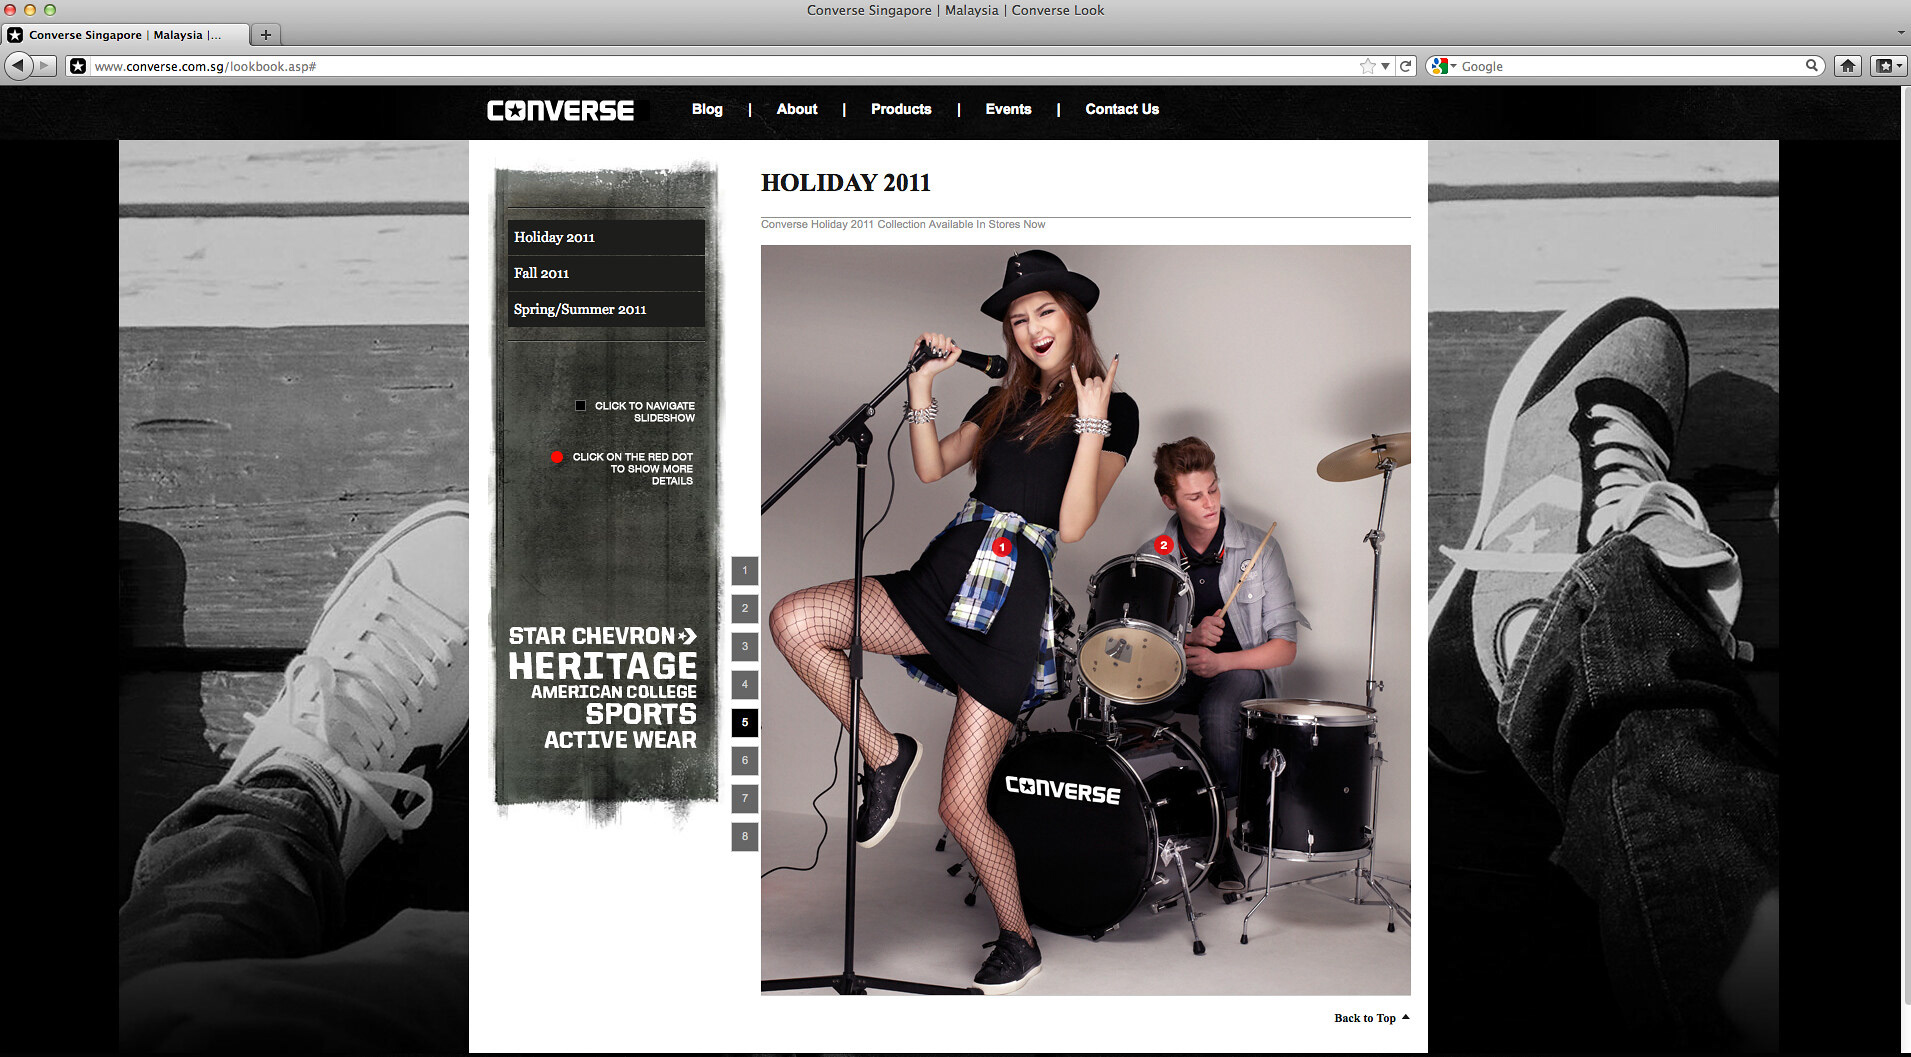The height and width of the screenshot is (1057, 1911).
Task: Click the Converse logo in header
Action: 561,110
